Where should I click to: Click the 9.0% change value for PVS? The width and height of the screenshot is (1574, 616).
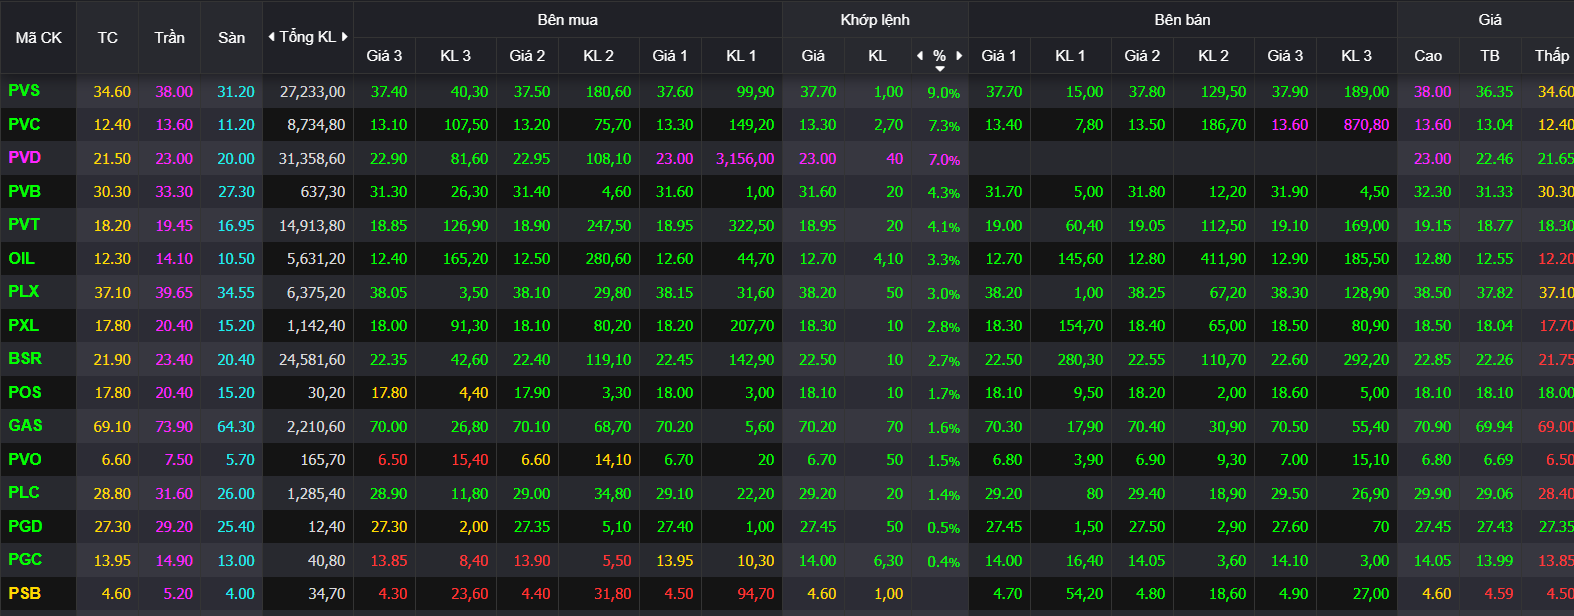[x=944, y=93]
